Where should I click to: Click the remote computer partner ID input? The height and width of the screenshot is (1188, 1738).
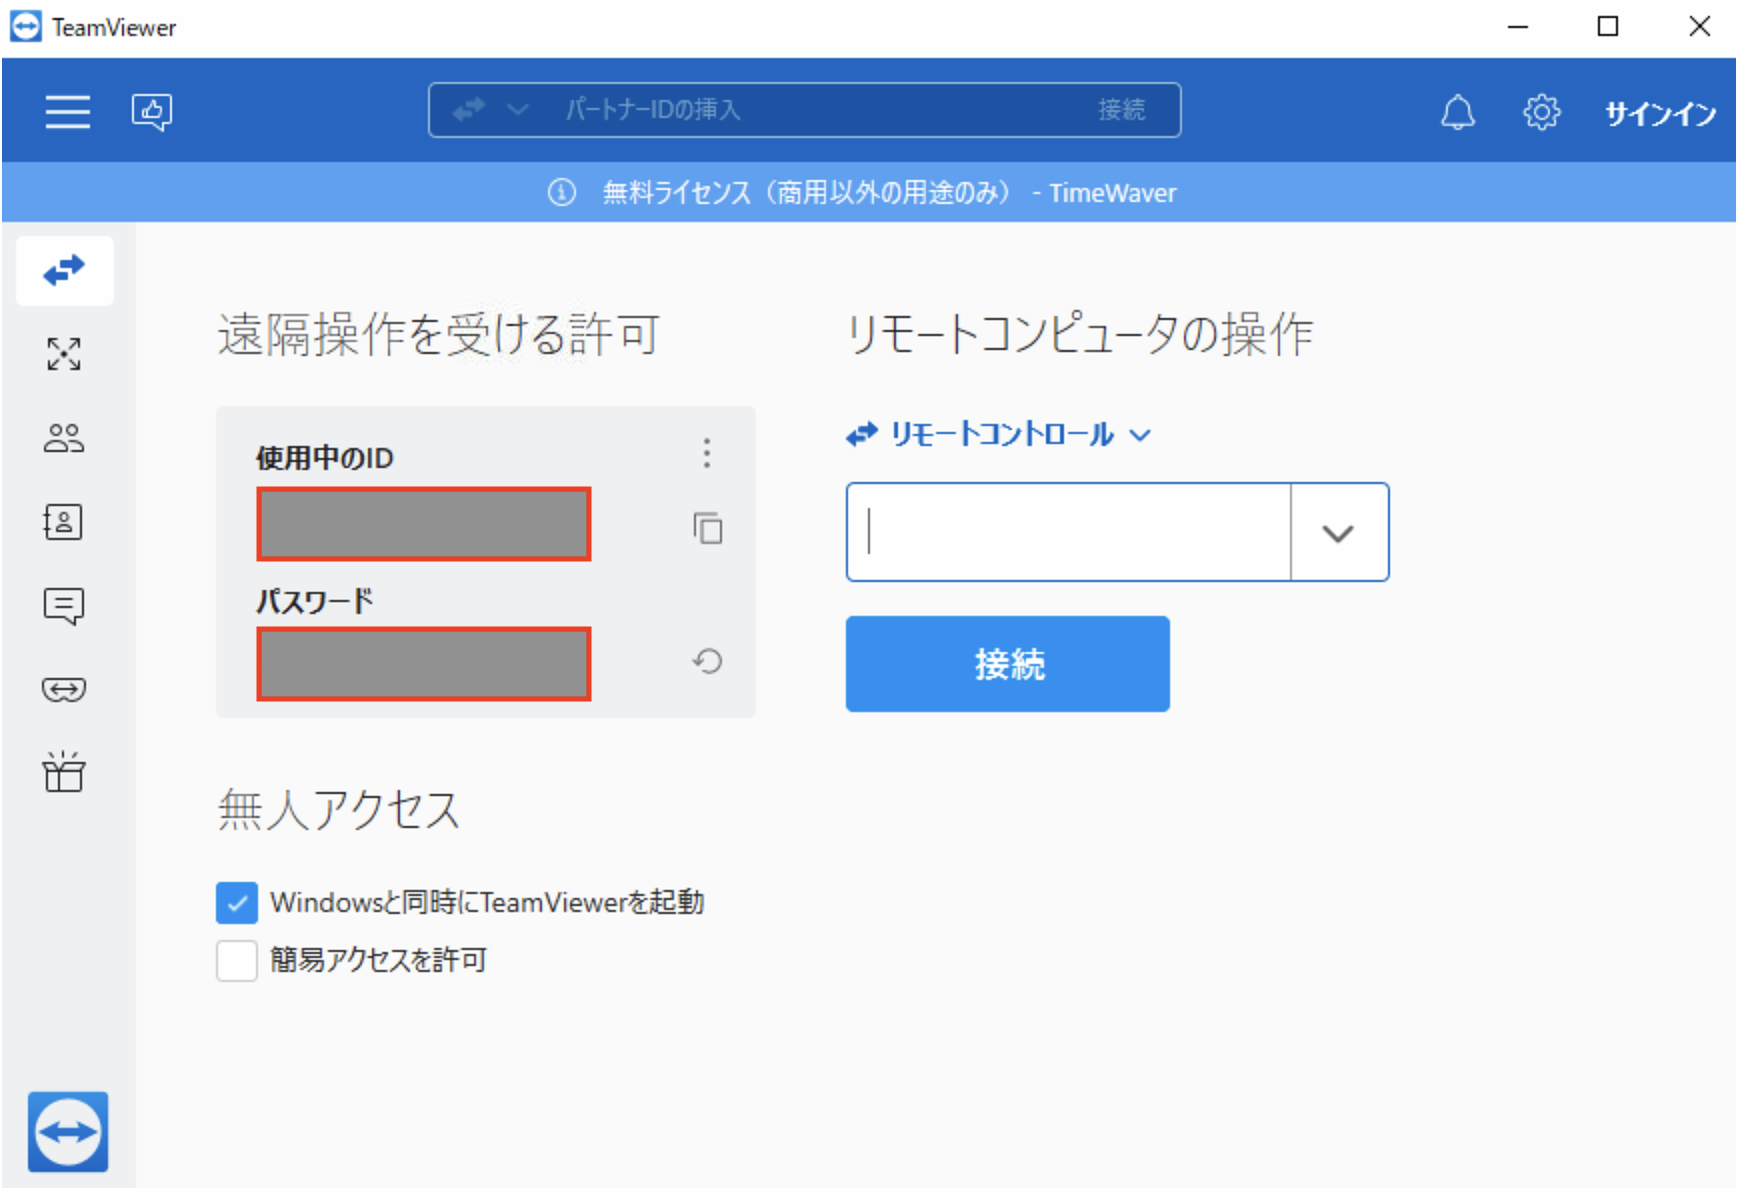[x=1068, y=532]
